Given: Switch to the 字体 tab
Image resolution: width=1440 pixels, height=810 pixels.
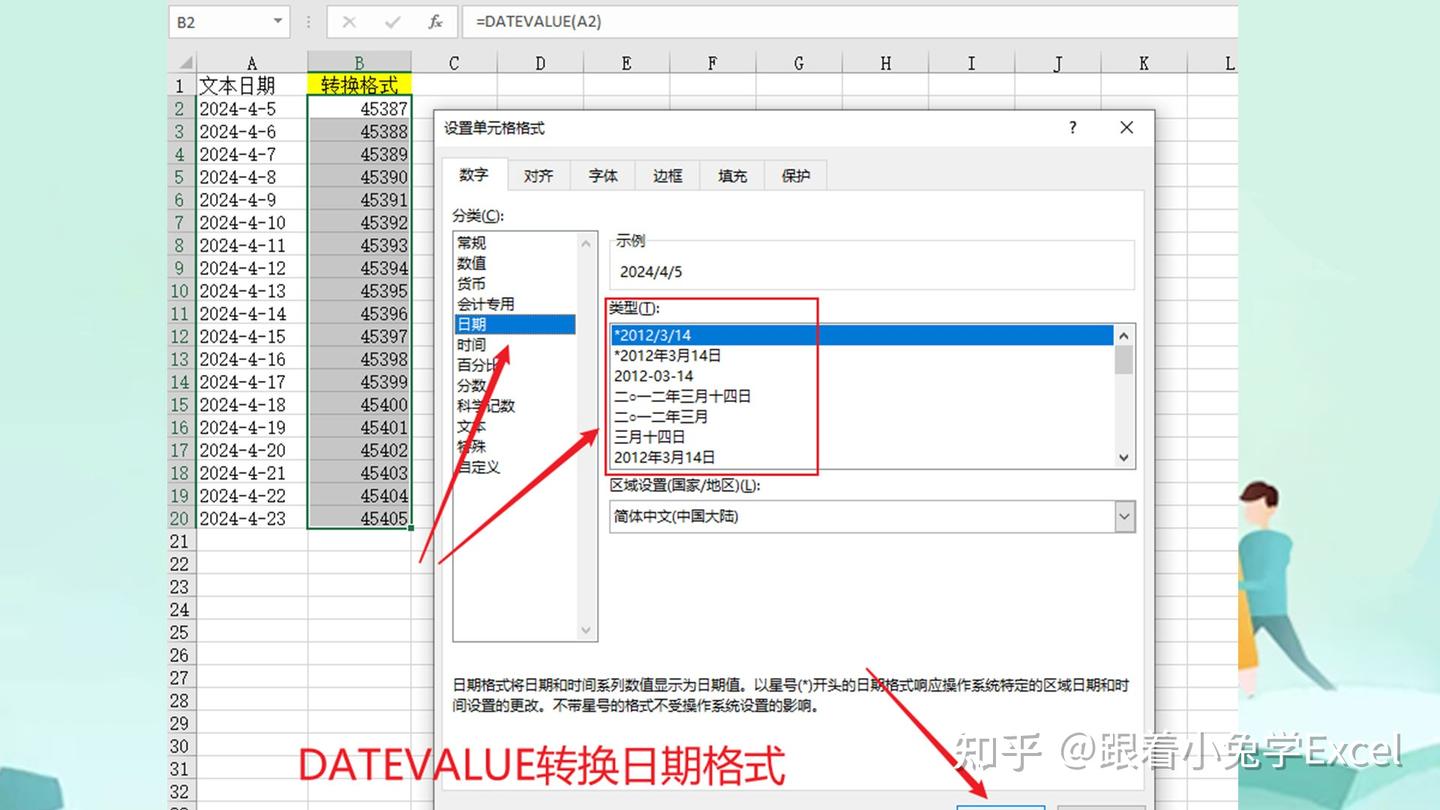Looking at the screenshot, I should [603, 176].
